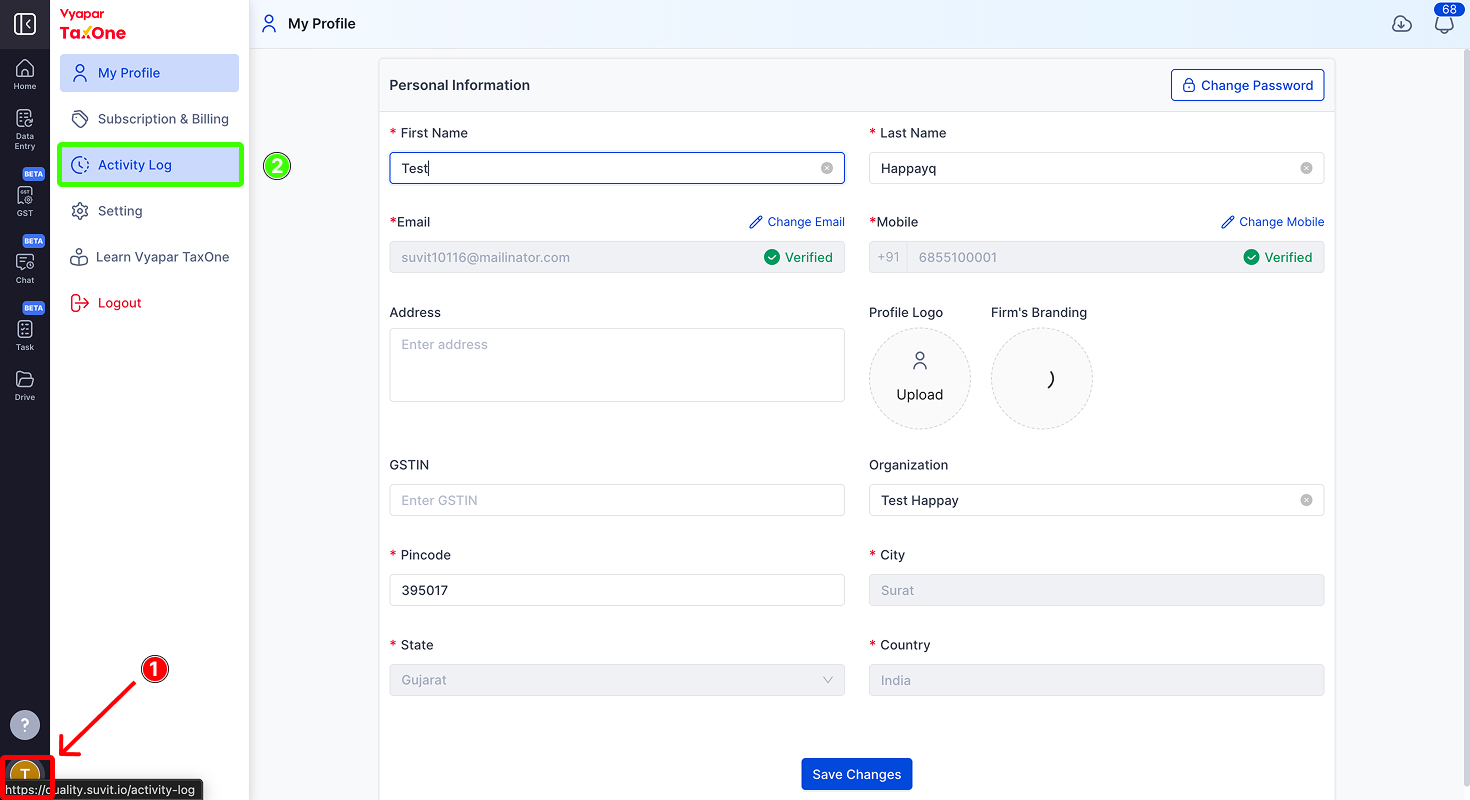Open the Activity Log menu item
The width and height of the screenshot is (1470, 800).
150,165
